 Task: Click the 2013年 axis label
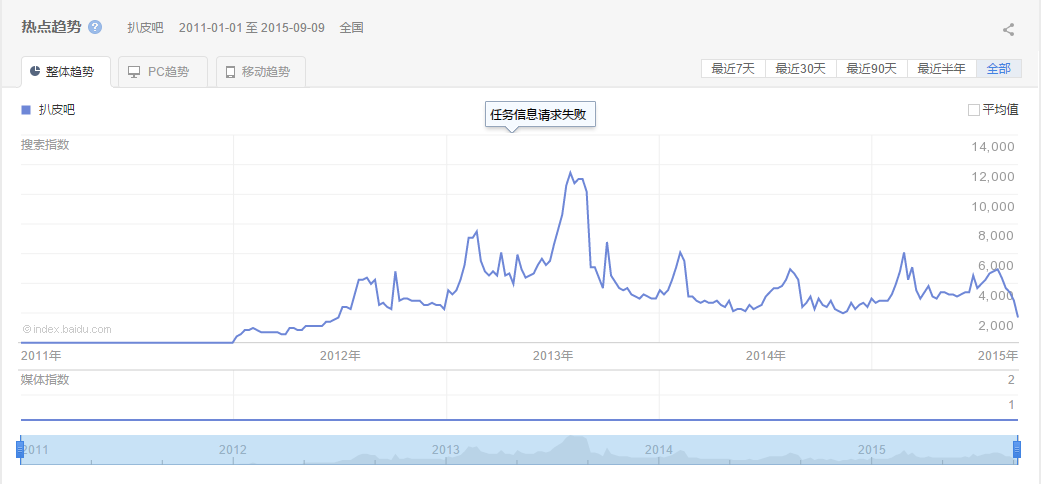click(x=553, y=355)
